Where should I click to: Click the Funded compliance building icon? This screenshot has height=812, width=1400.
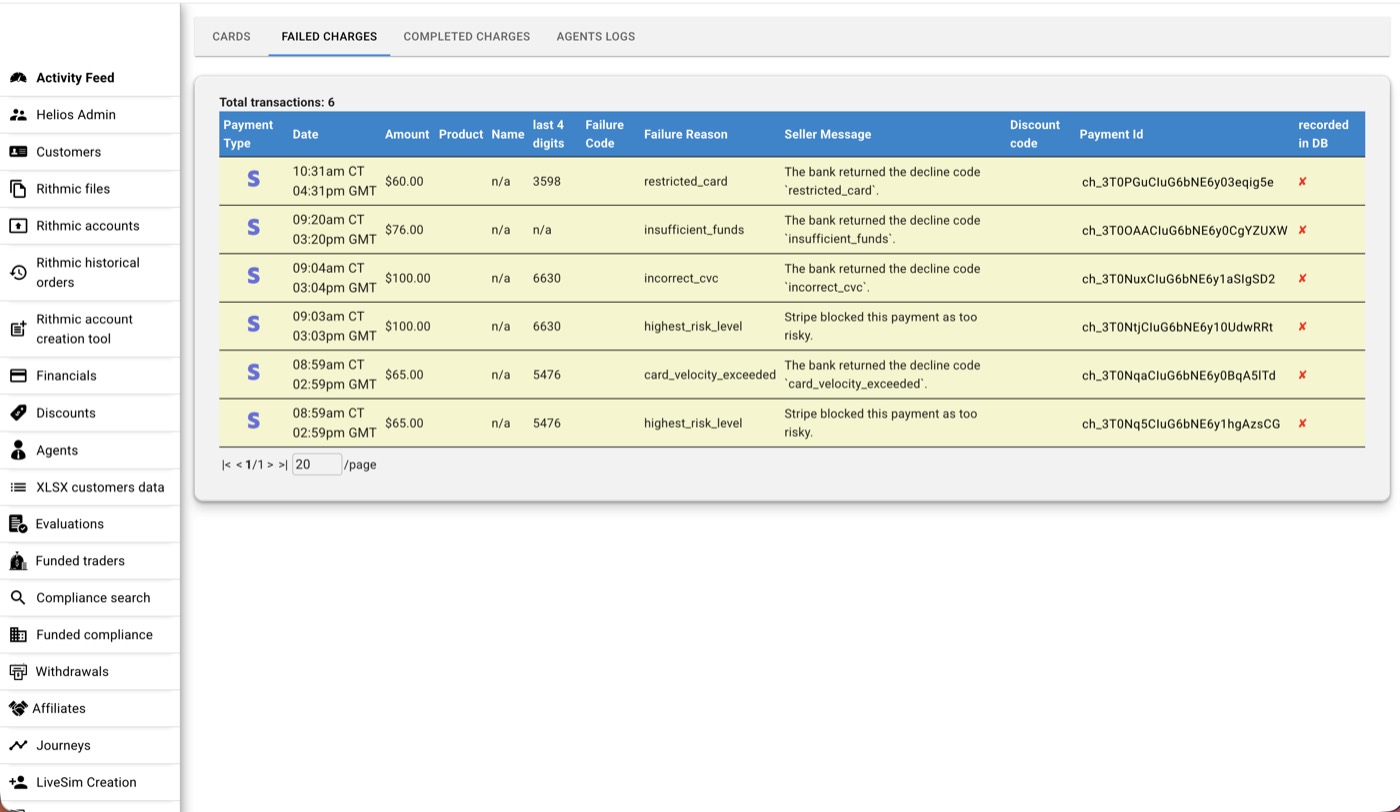[18, 635]
